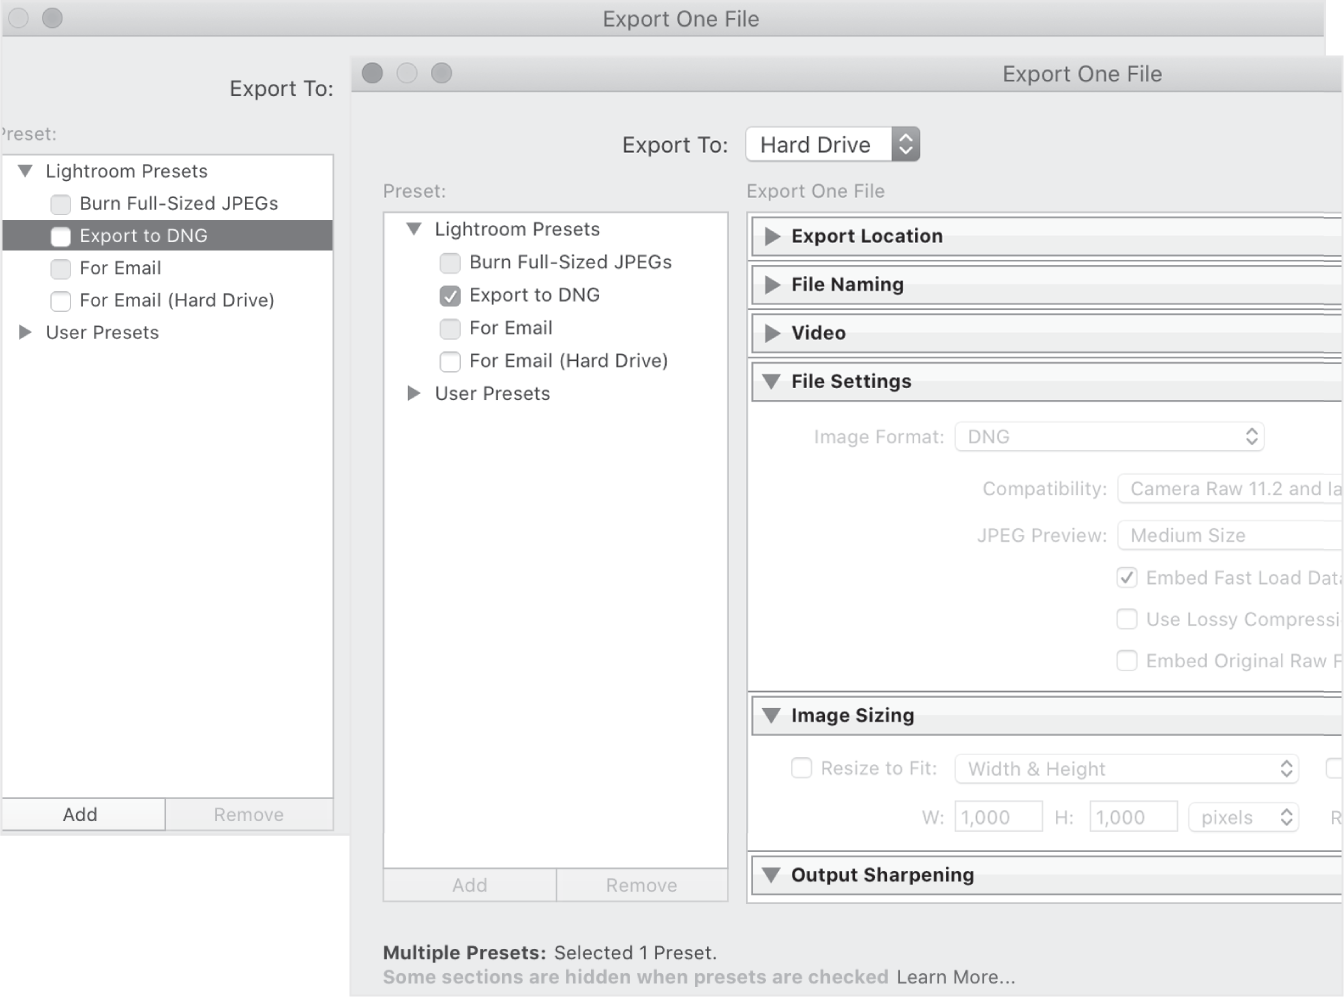Collapse Lightroom Presets in front window
1344x997 pixels.
click(x=414, y=229)
